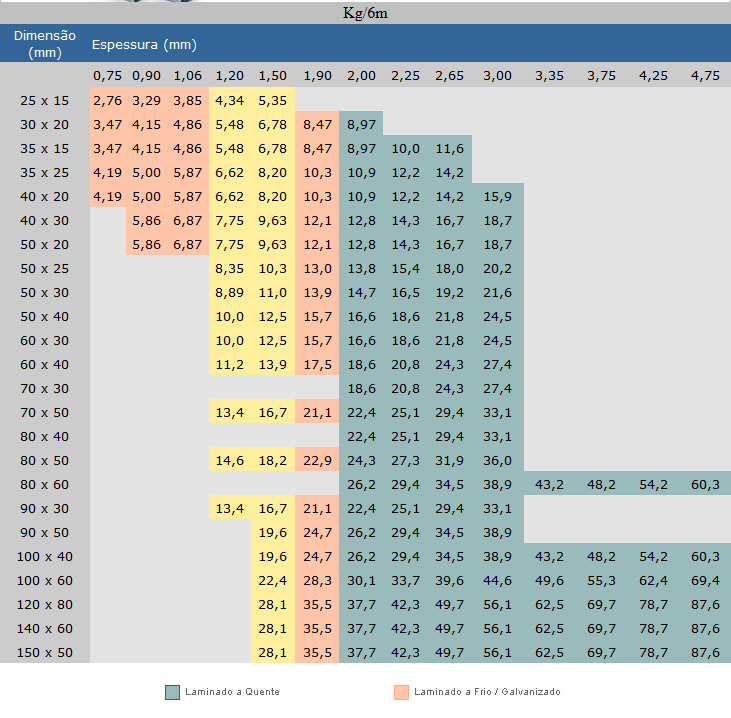The height and width of the screenshot is (718, 731).
Task: Click the 80 x 60 dimension row label
Action: pyautogui.click(x=44, y=484)
